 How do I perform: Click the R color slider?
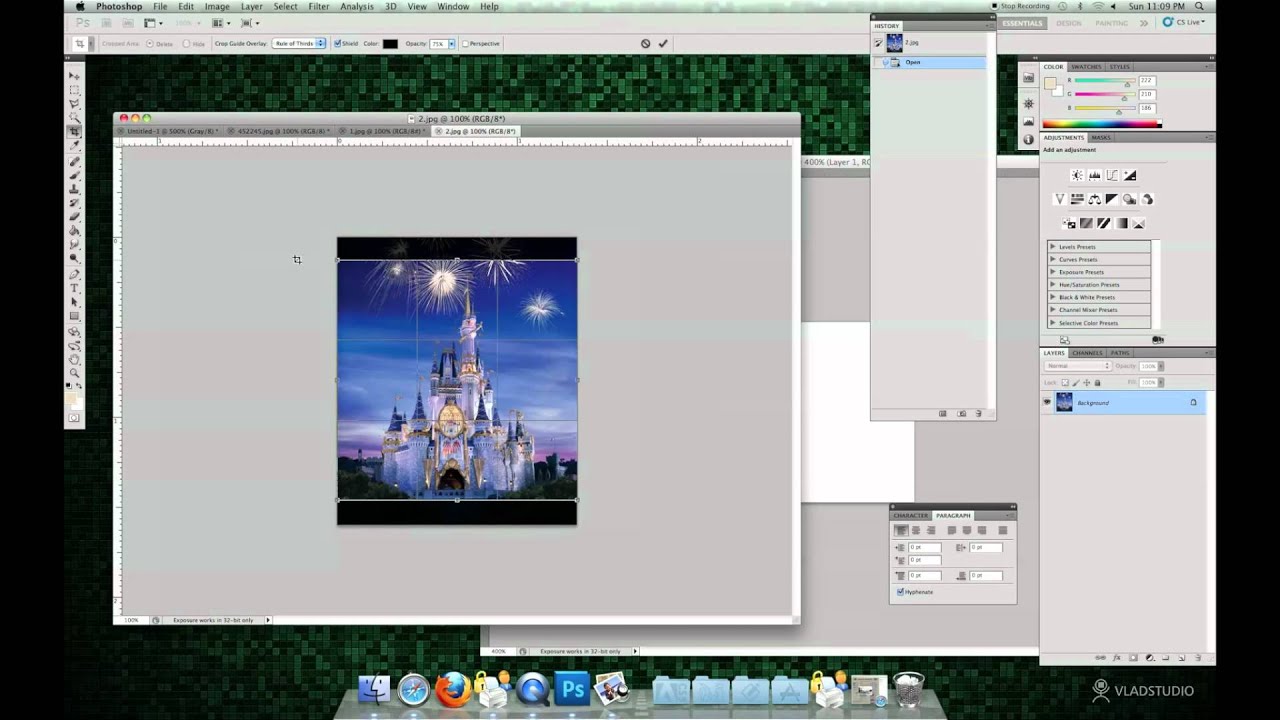[x=1103, y=81]
